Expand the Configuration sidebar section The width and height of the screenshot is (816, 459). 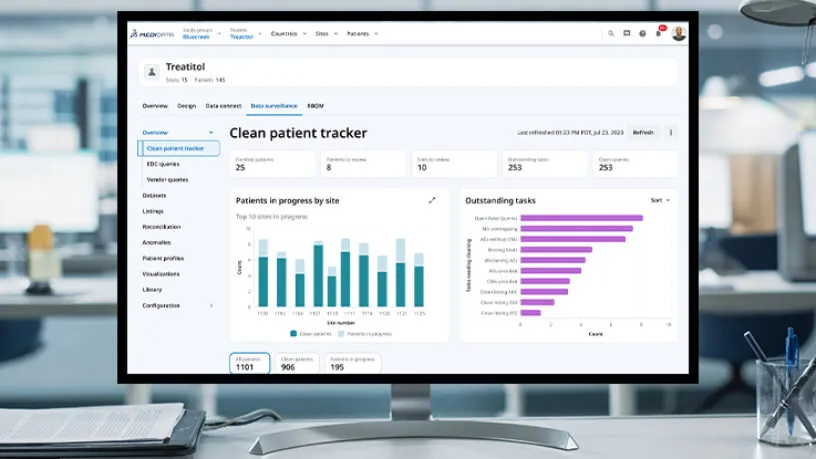tap(211, 305)
